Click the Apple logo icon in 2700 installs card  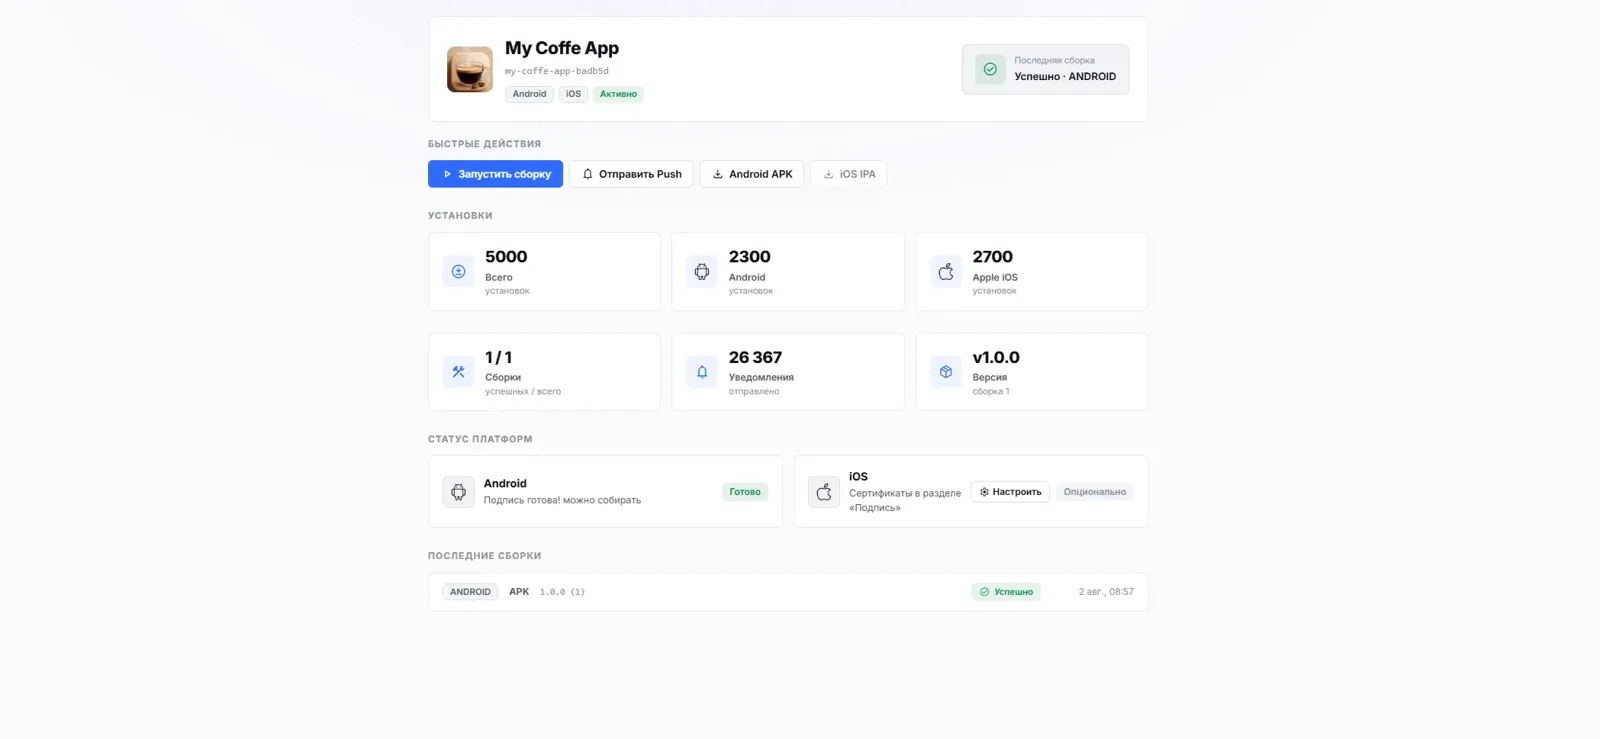click(x=946, y=271)
